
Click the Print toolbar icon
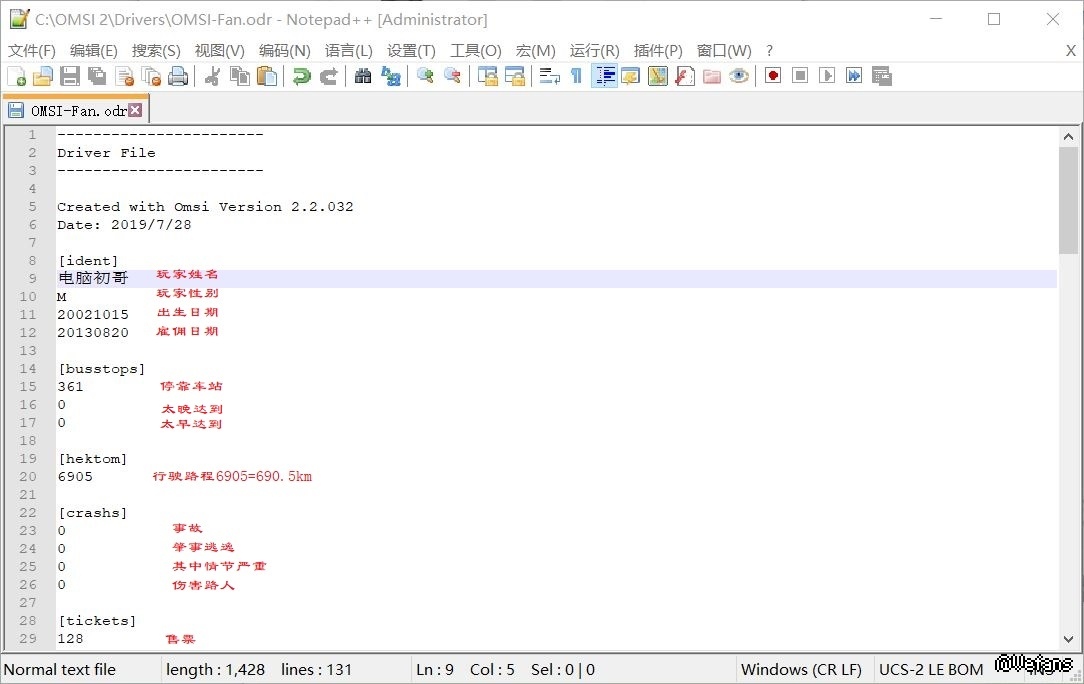178,76
